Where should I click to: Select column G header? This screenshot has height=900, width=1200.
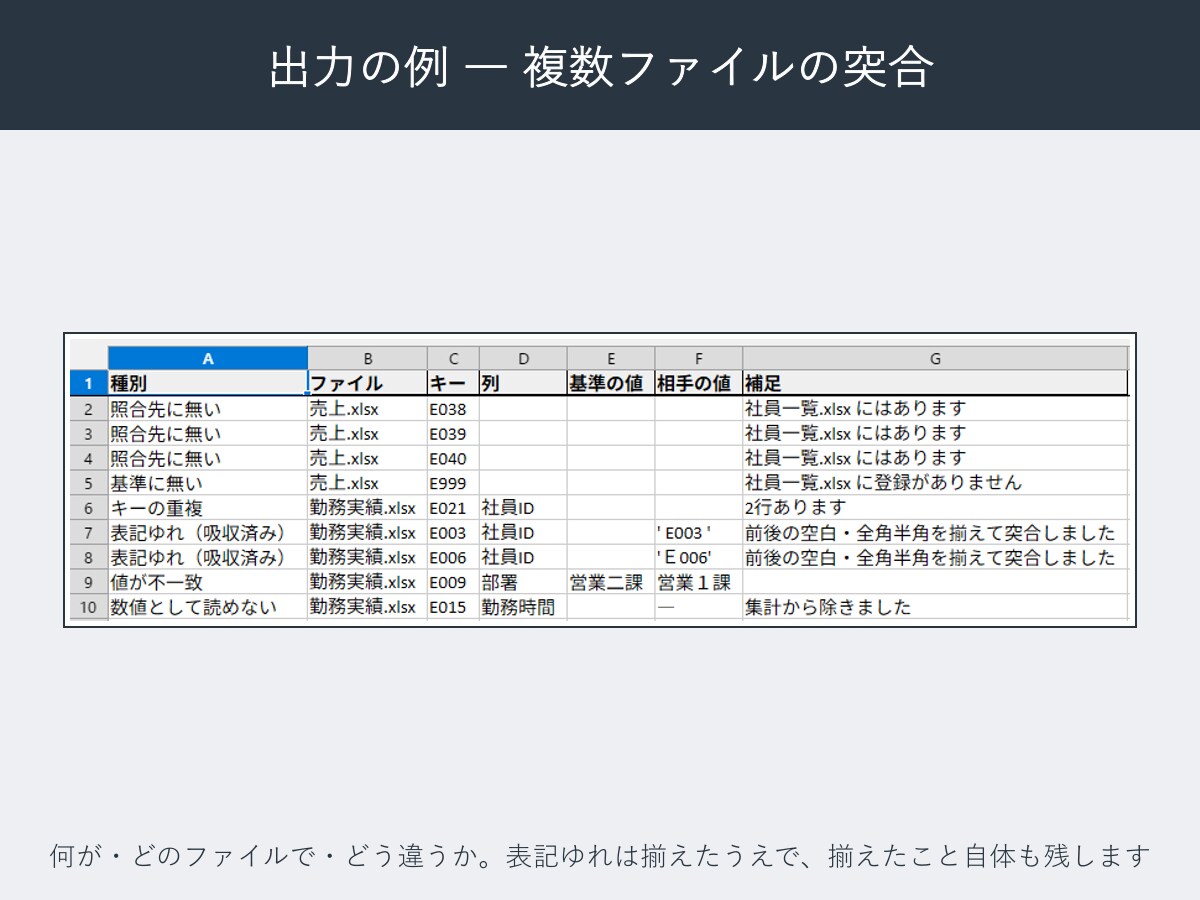pyautogui.click(x=935, y=359)
